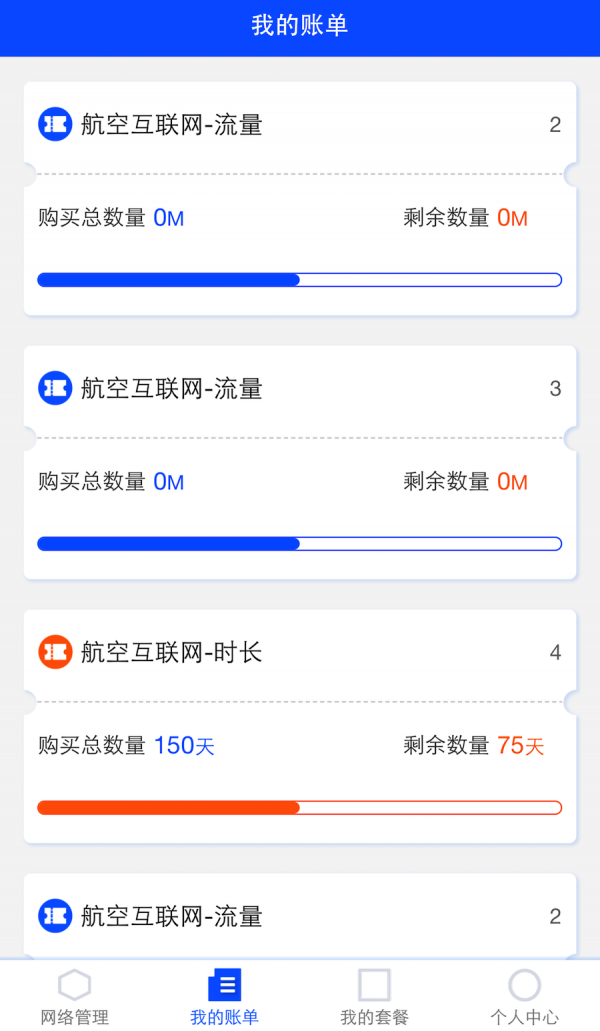This screenshot has height=1031, width=600.
Task: Click the first card's blue progress bar
Action: click(299, 279)
